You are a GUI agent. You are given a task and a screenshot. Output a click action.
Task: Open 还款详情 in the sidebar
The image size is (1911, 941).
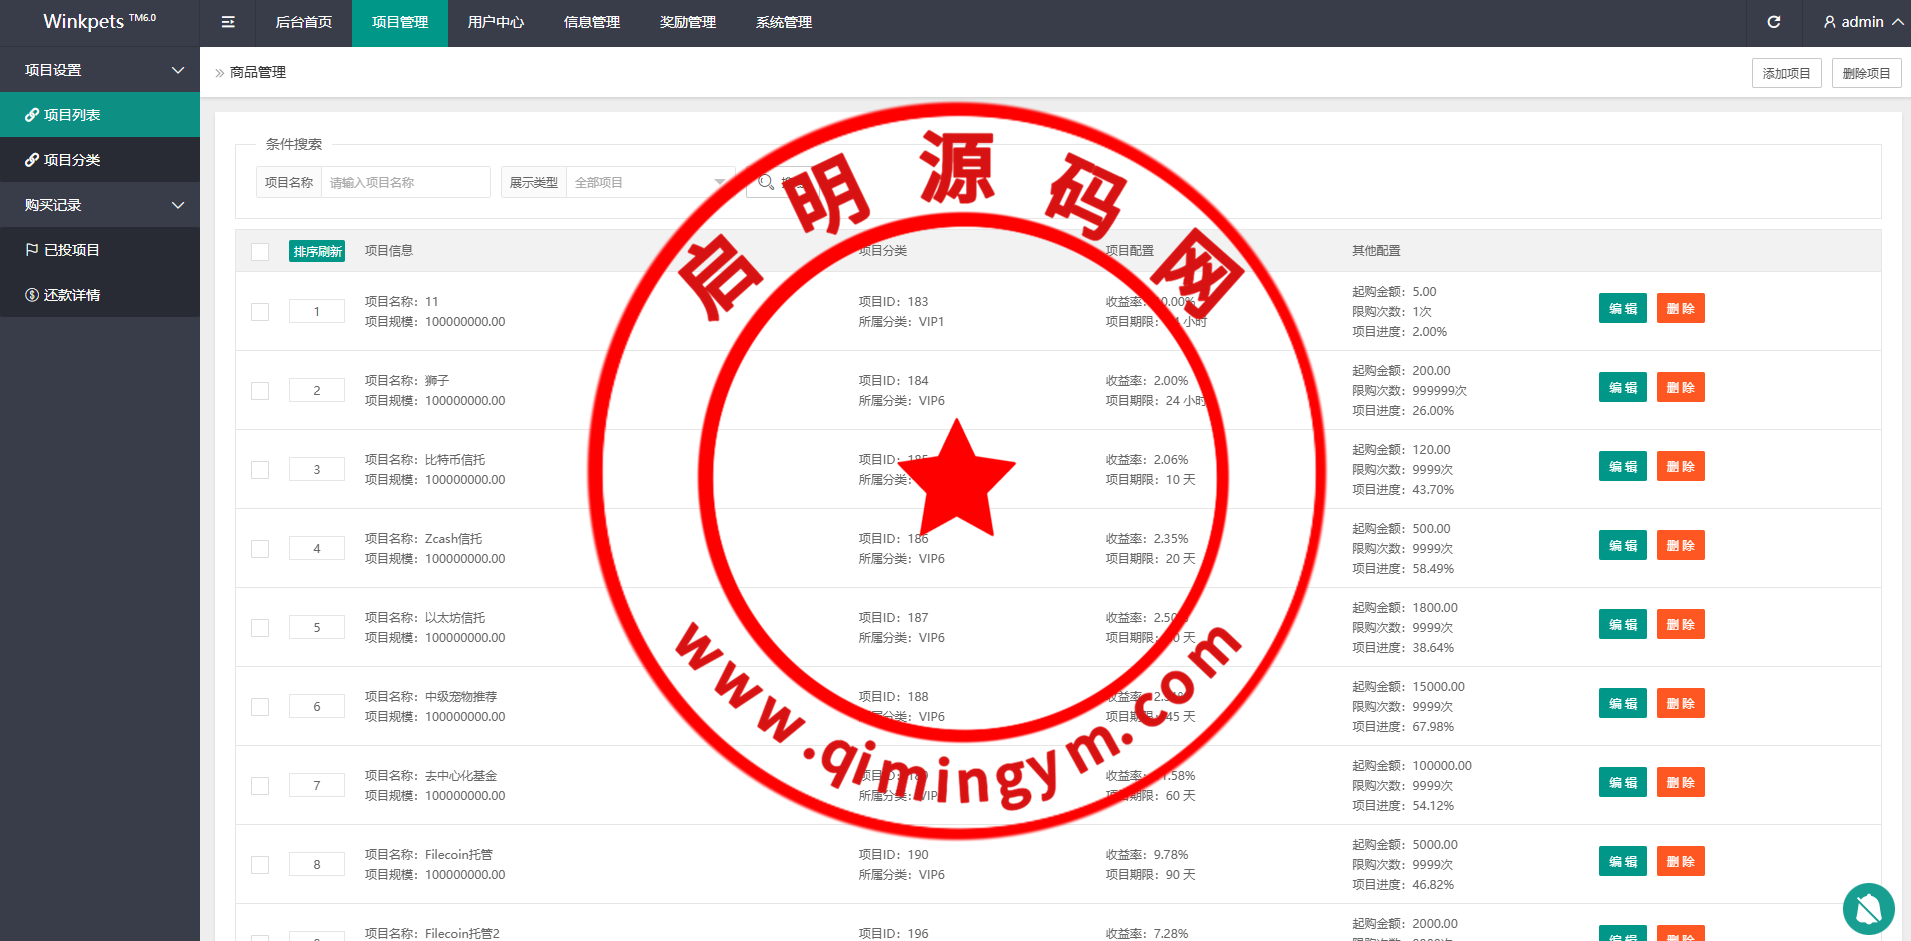coord(71,295)
